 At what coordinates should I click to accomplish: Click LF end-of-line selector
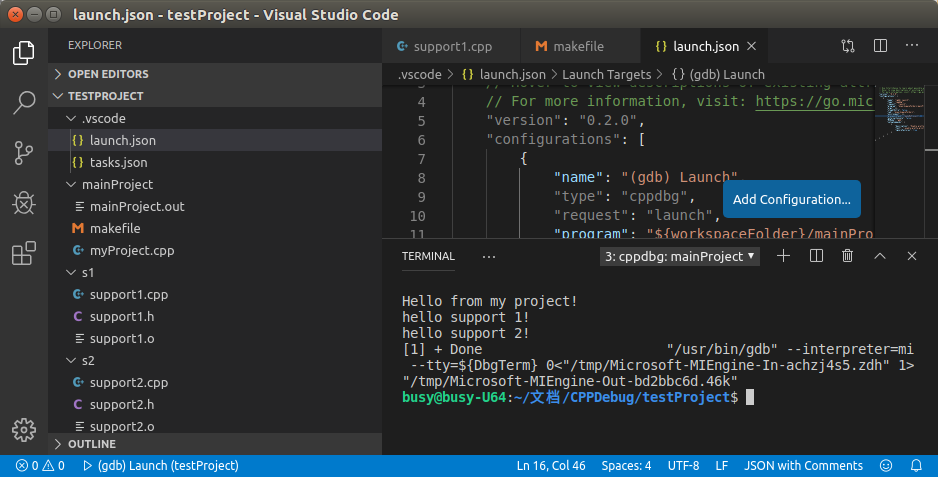coord(721,466)
